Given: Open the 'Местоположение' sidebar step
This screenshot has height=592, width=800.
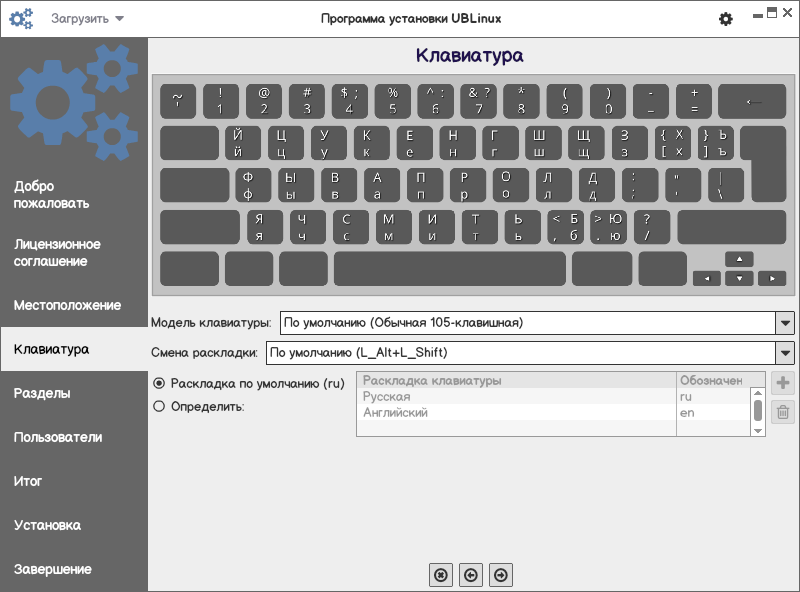Looking at the screenshot, I should pos(67,305).
